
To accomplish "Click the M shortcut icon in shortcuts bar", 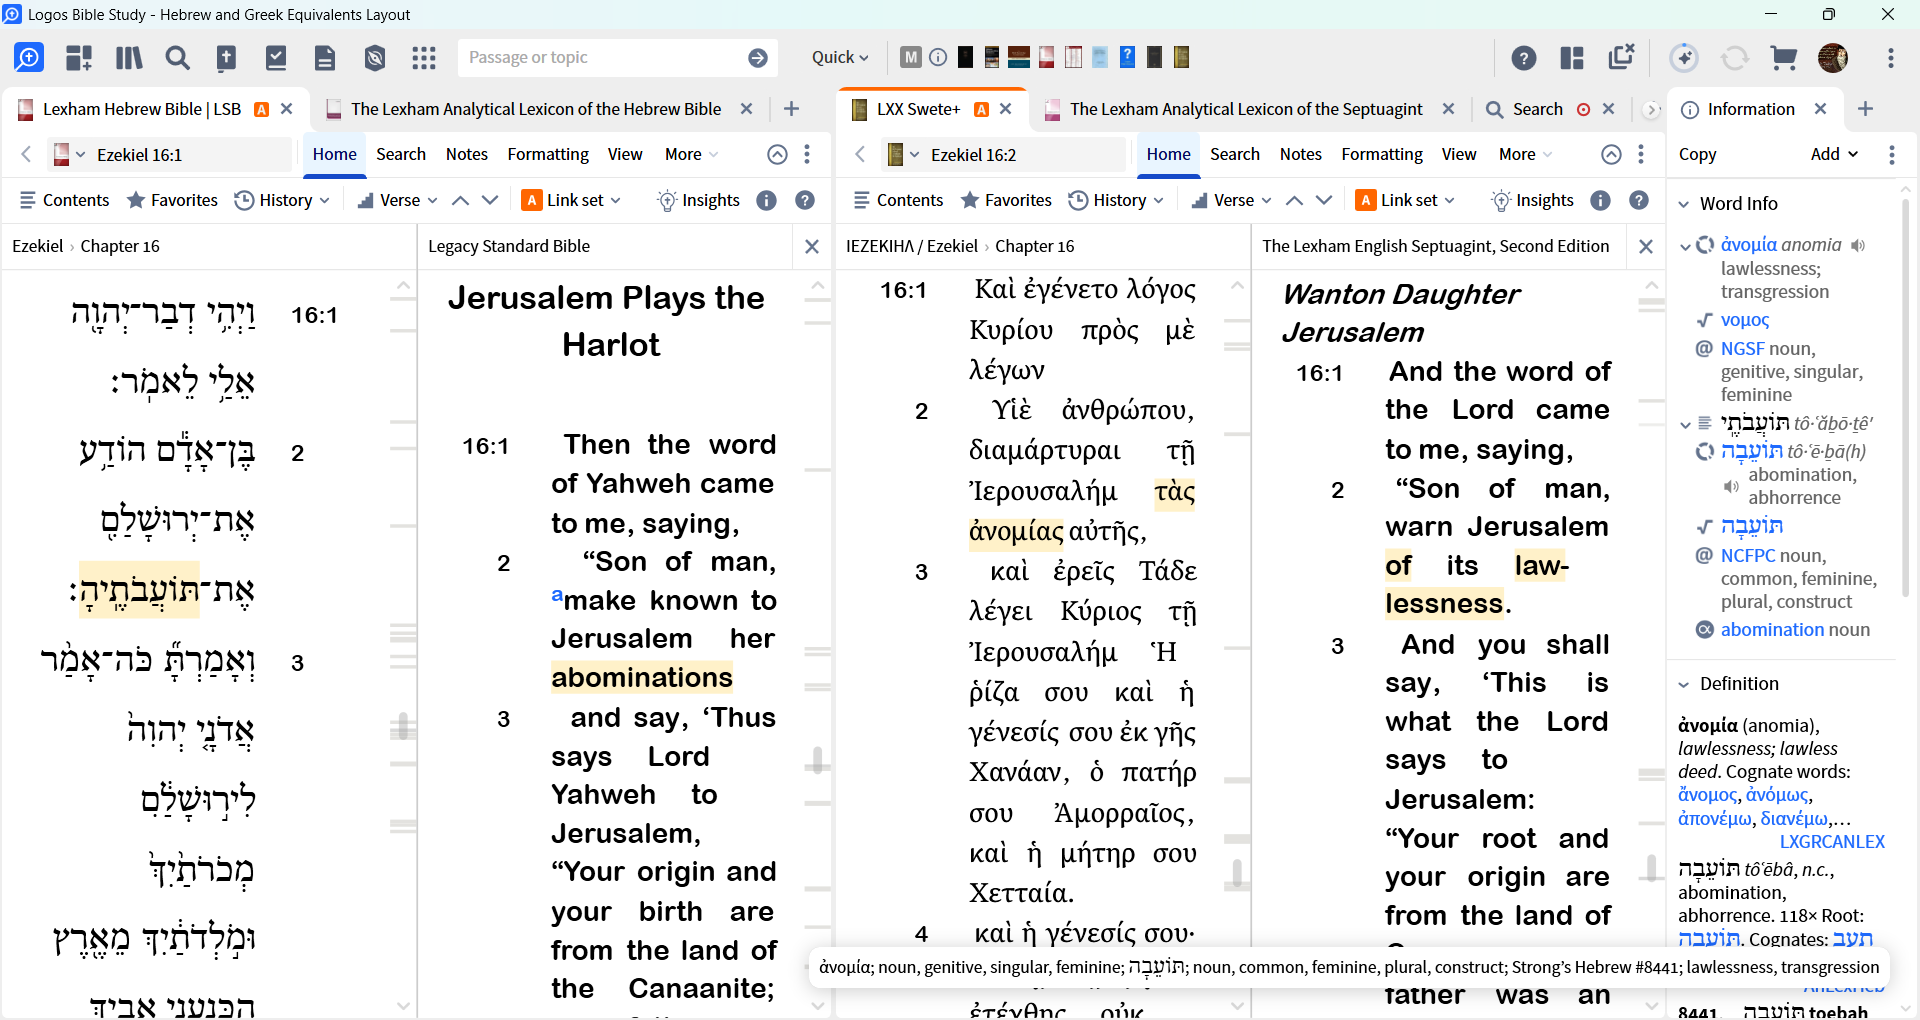I will coord(910,57).
